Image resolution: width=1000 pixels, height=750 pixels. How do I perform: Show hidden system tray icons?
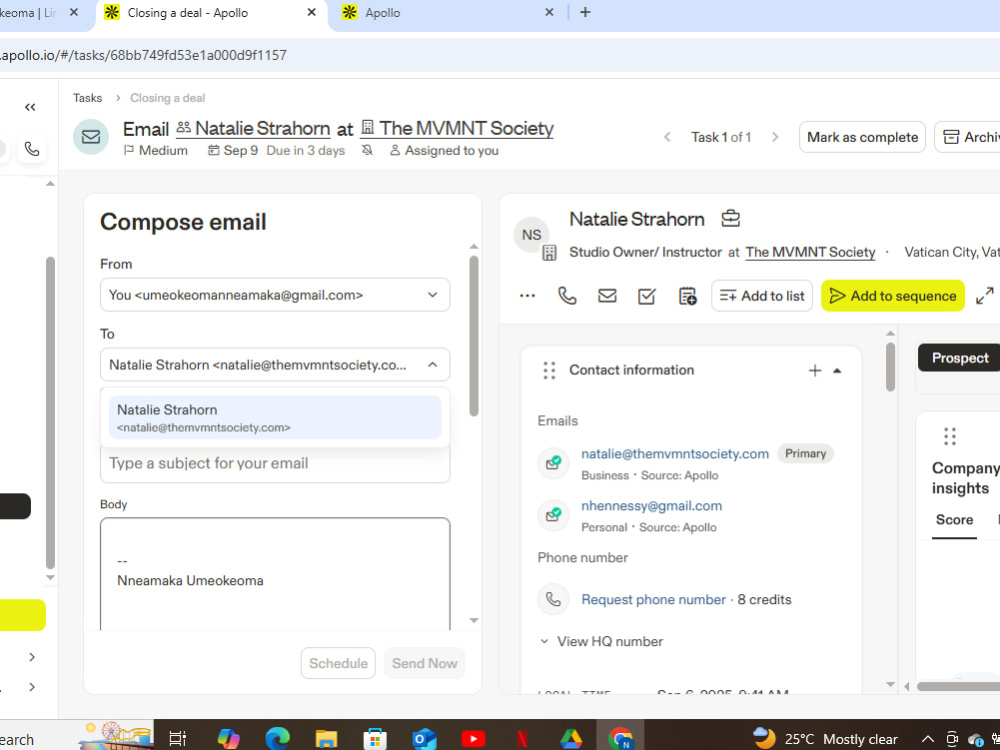[x=927, y=739]
